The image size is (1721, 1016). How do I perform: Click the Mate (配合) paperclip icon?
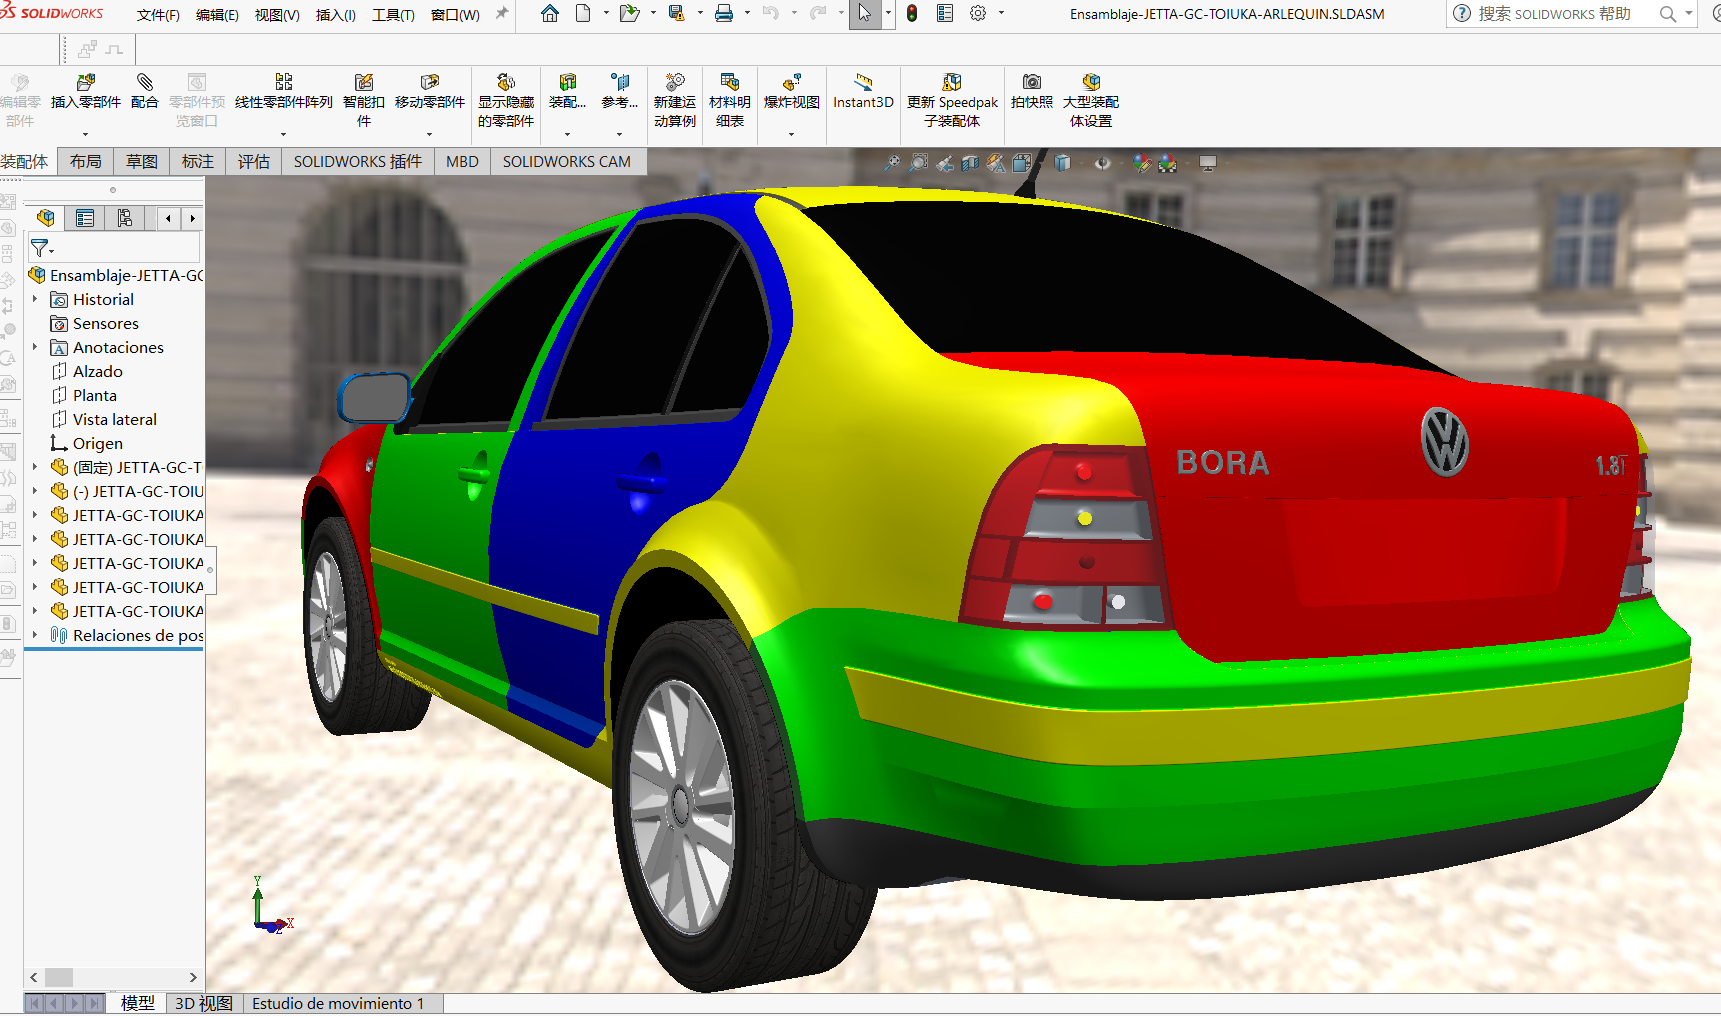pos(145,82)
